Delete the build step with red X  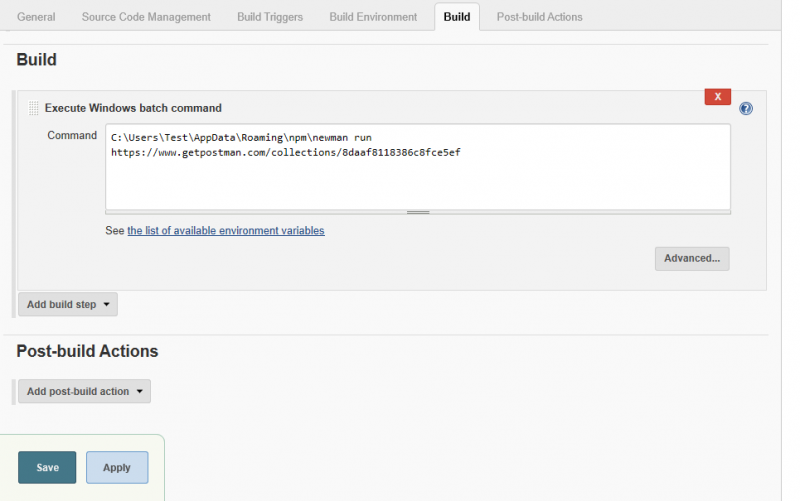(717, 96)
